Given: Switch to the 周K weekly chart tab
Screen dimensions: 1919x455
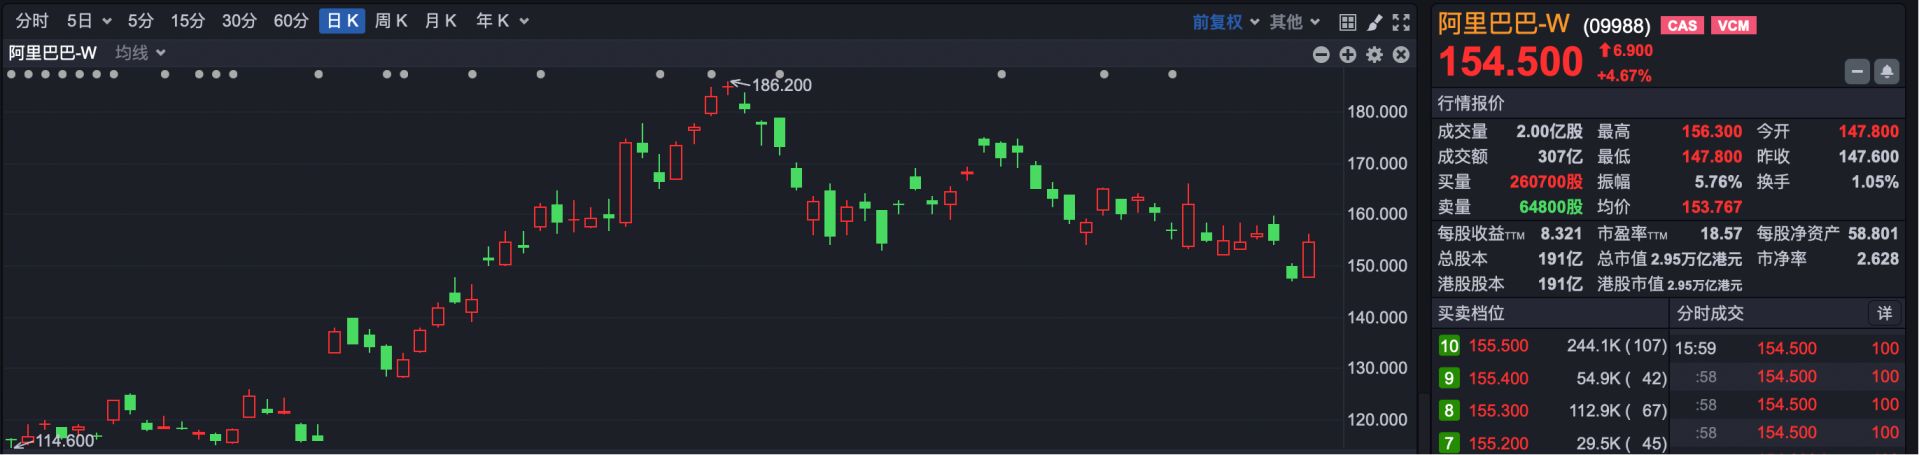Looking at the screenshot, I should (391, 21).
